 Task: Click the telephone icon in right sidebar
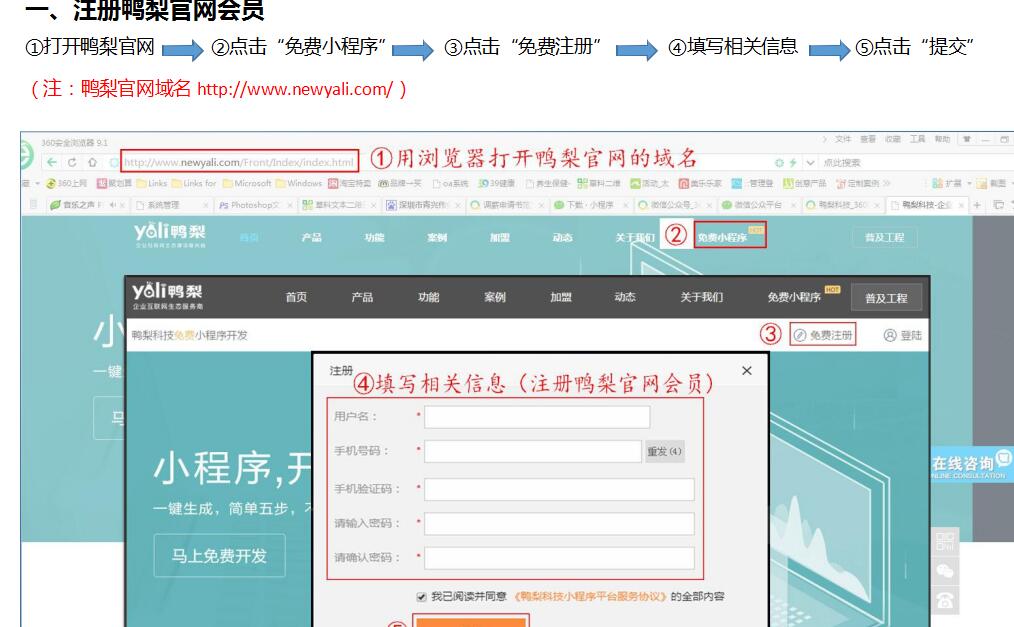(945, 600)
